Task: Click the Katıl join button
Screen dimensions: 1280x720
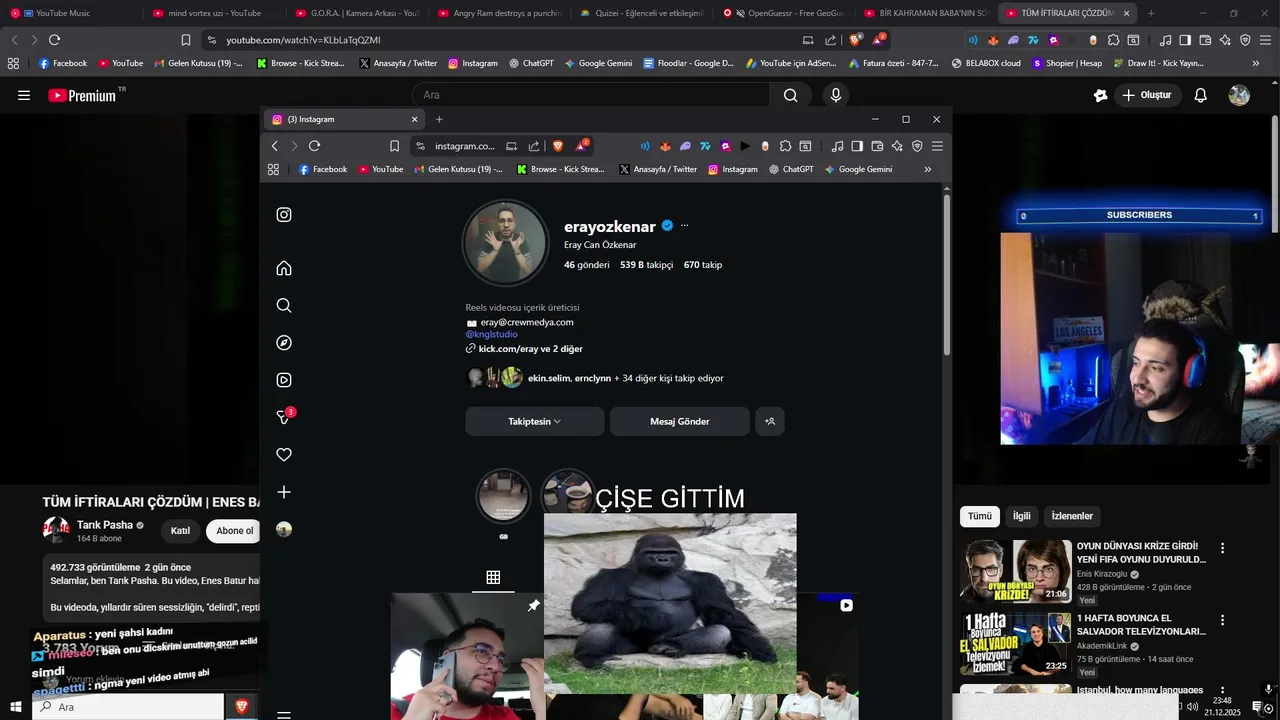Action: [180, 531]
